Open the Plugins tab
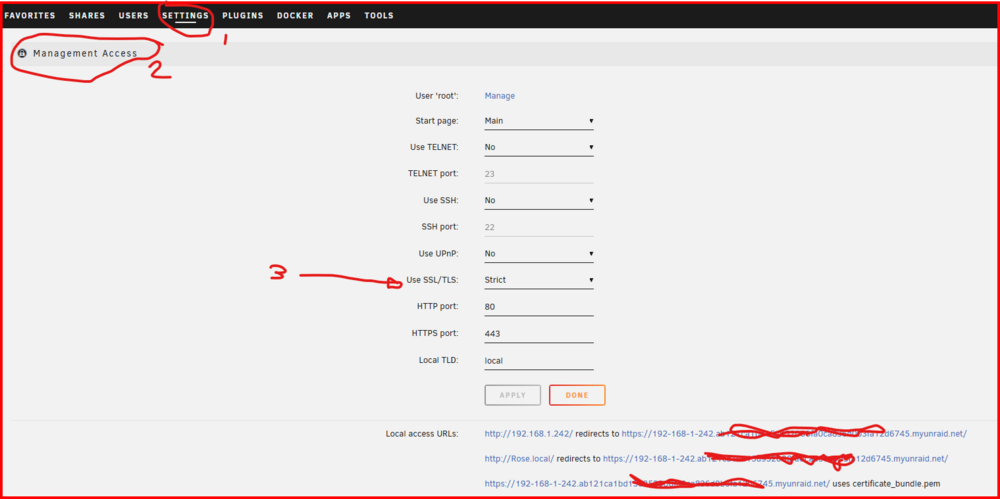The height and width of the screenshot is (499, 1000). click(243, 15)
